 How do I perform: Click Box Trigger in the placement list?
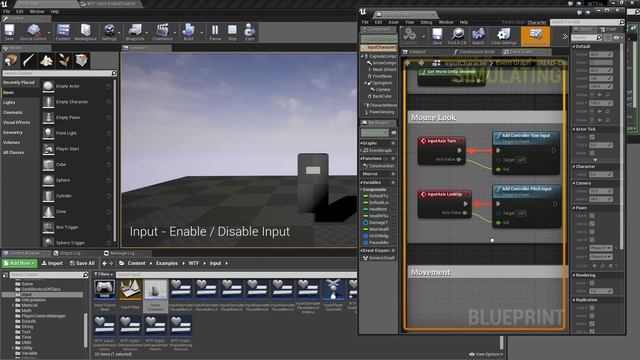[x=78, y=227]
